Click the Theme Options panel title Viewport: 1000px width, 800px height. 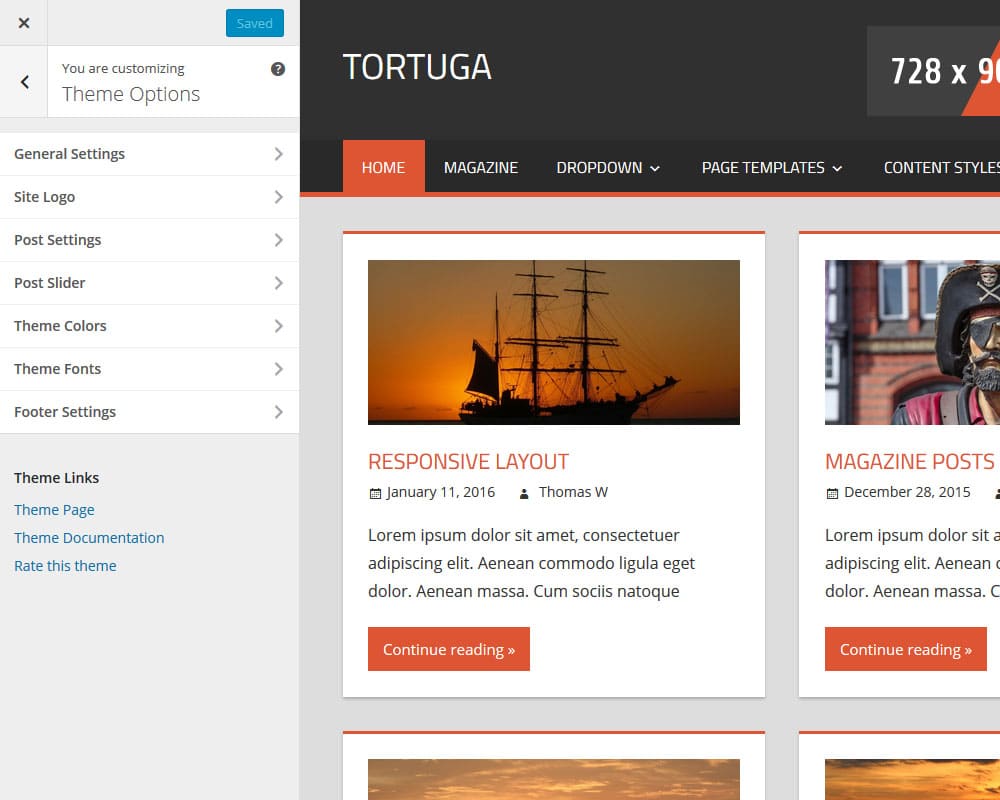click(x=131, y=94)
